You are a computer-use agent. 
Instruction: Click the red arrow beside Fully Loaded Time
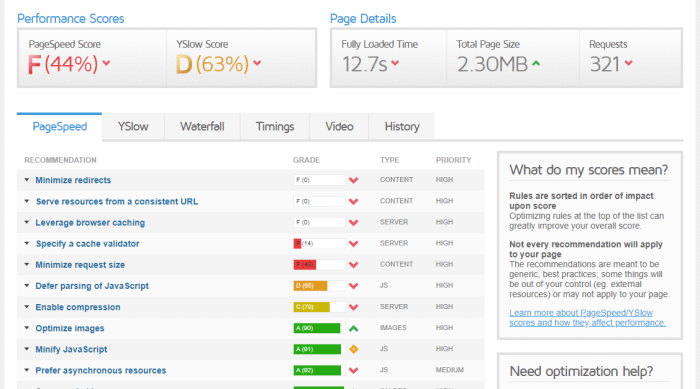(395, 63)
